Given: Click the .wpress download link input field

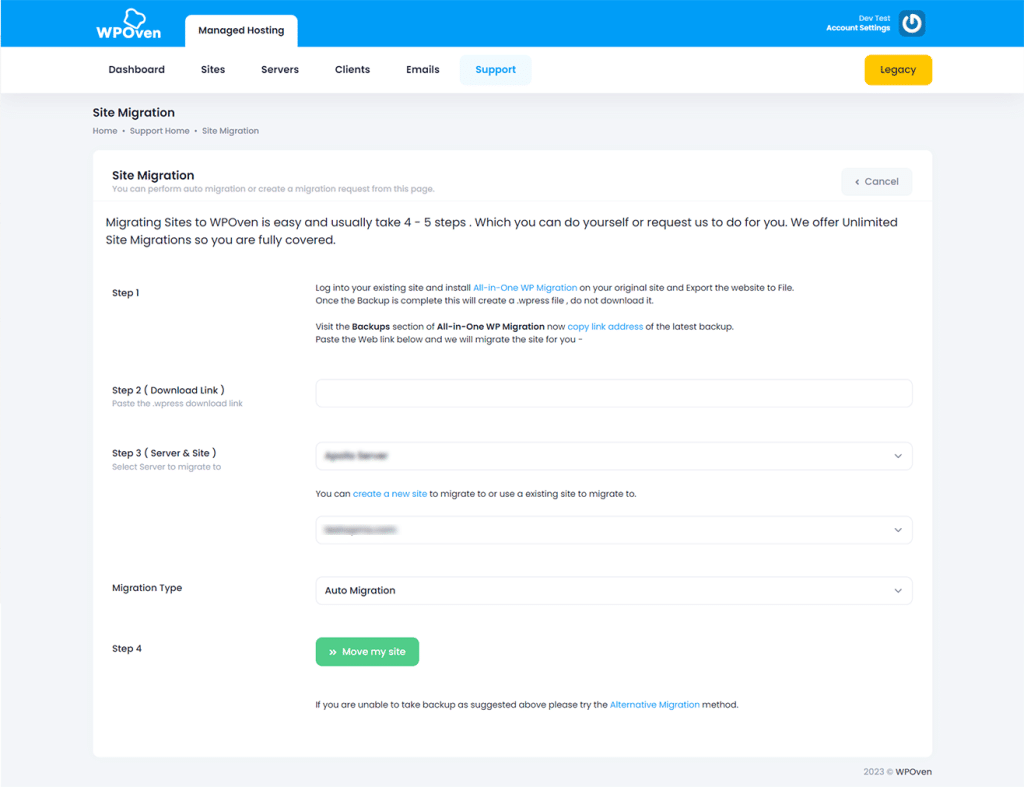Looking at the screenshot, I should coord(613,393).
